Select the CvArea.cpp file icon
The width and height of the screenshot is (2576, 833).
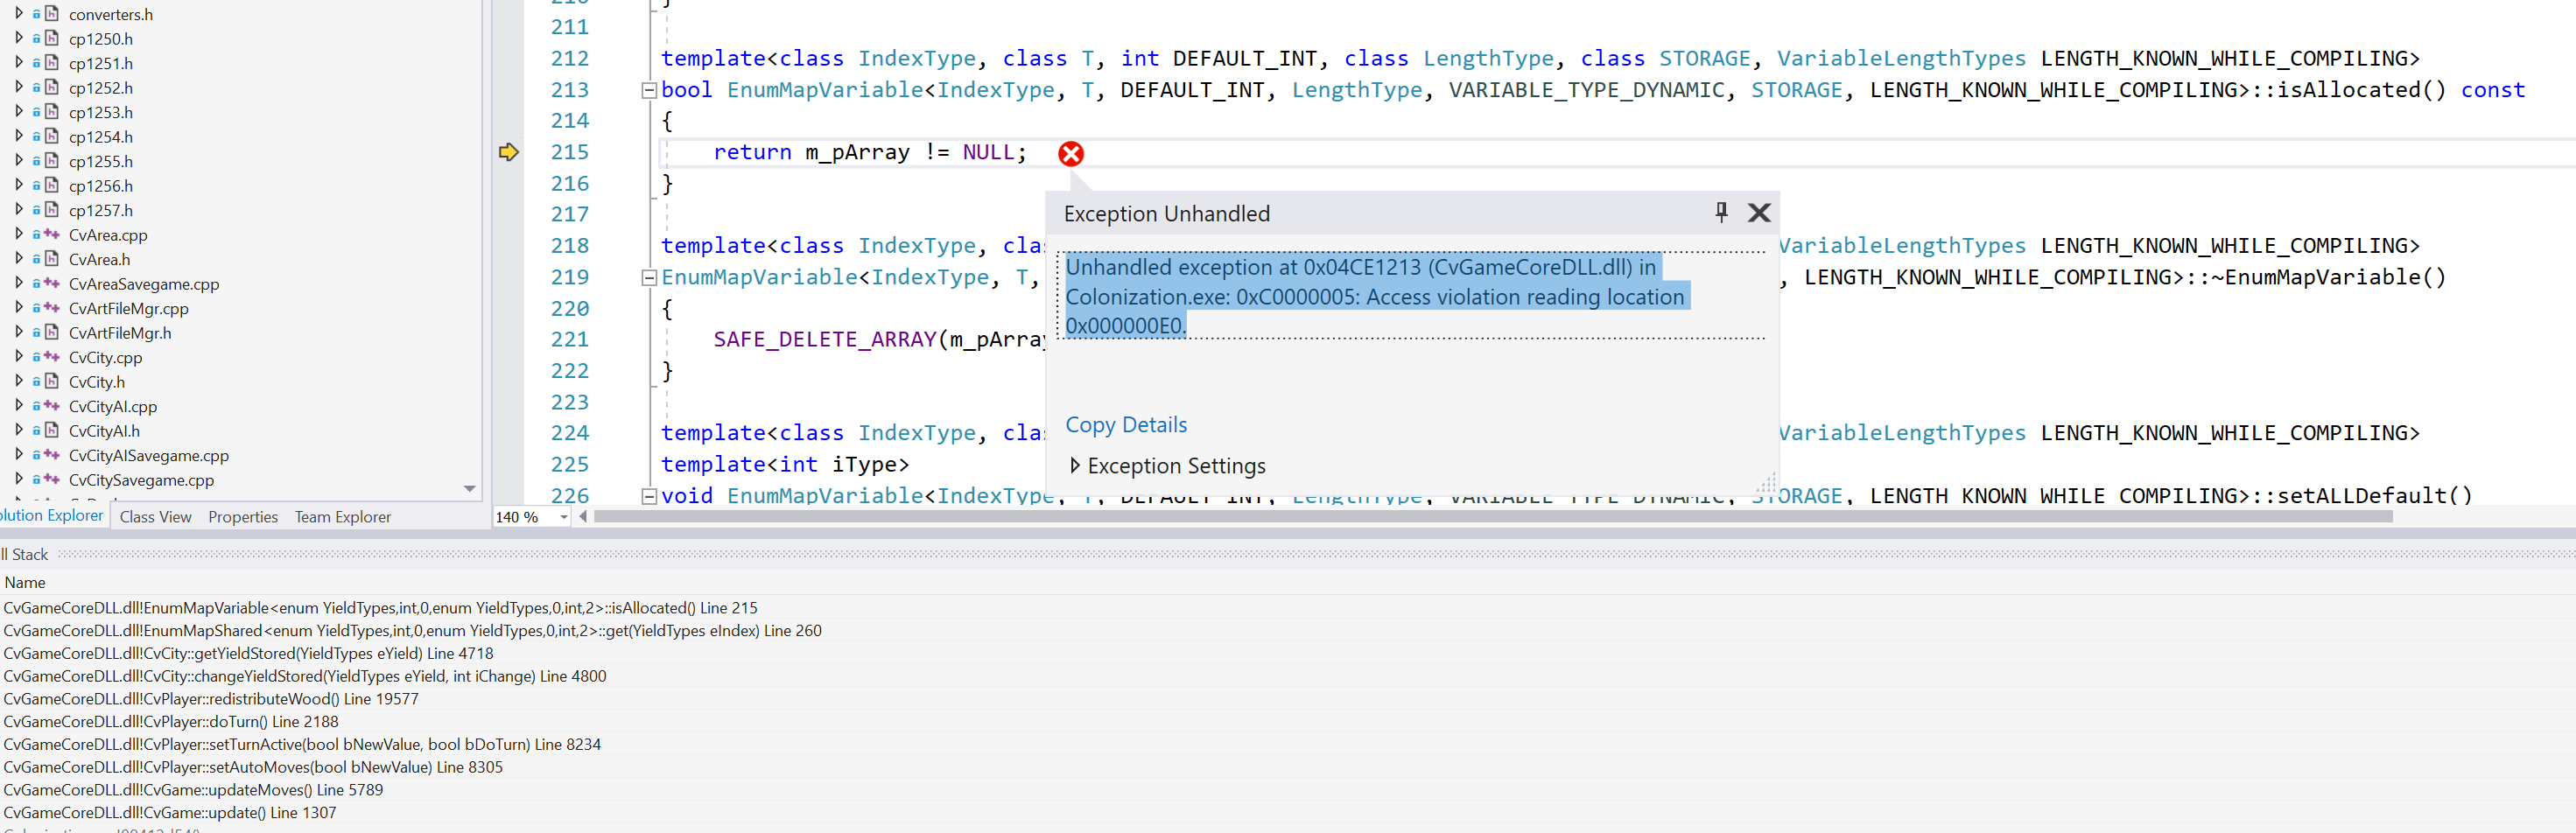tap(51, 235)
